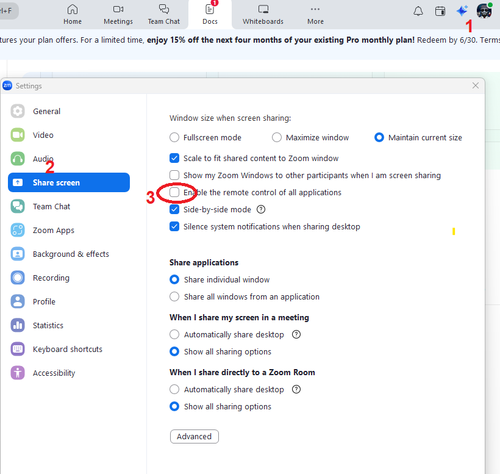The width and height of the screenshot is (500, 474).
Task: Click the Recording circle sidebar icon
Action: click(17, 278)
